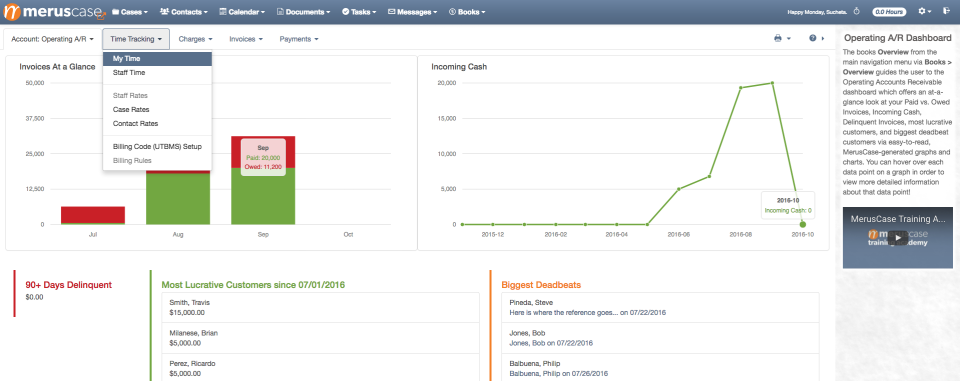The image size is (960, 381).
Task: Click the Jul bar in invoices chart
Action: click(x=92, y=215)
